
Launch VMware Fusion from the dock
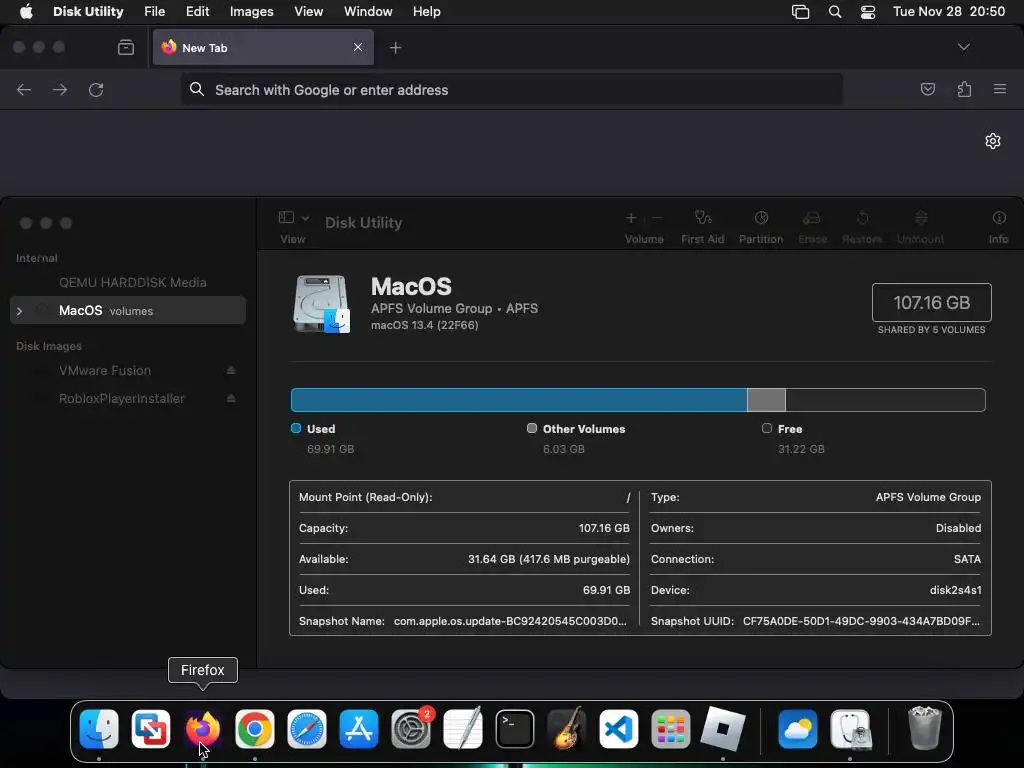coord(151,729)
